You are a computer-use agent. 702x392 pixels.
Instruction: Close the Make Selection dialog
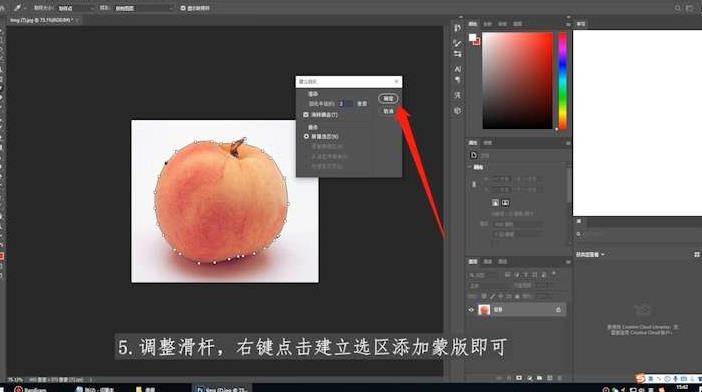396,81
